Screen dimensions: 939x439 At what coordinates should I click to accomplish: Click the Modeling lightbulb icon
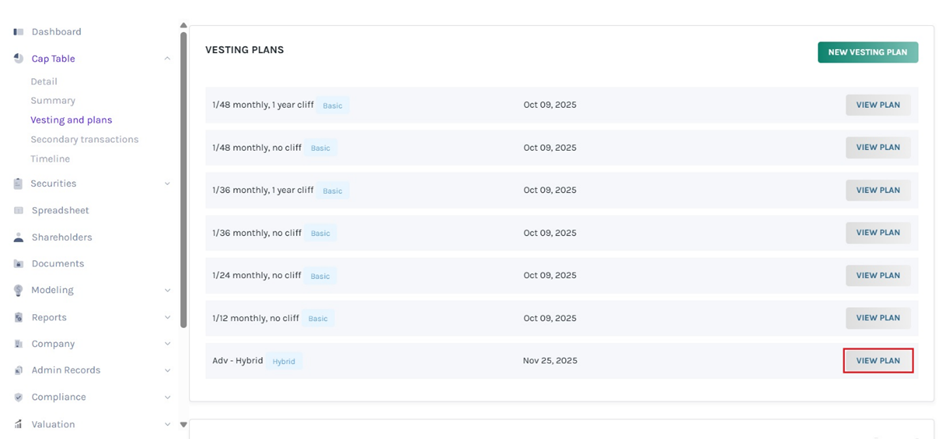point(18,291)
